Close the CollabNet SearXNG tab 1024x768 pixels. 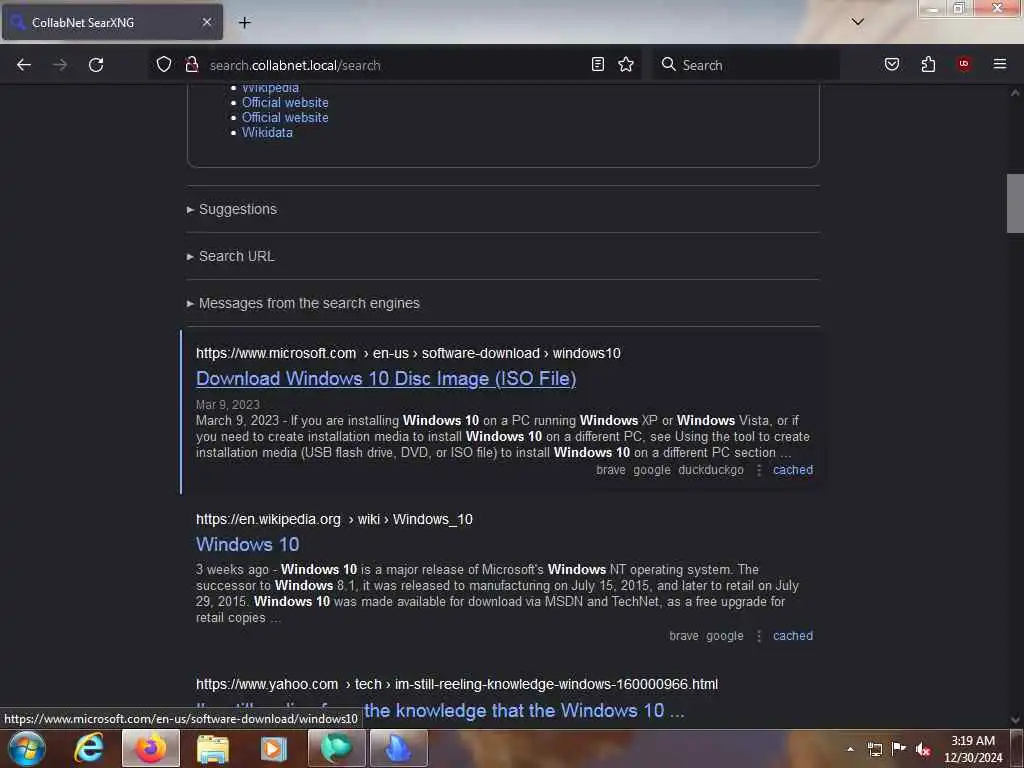click(x=206, y=22)
